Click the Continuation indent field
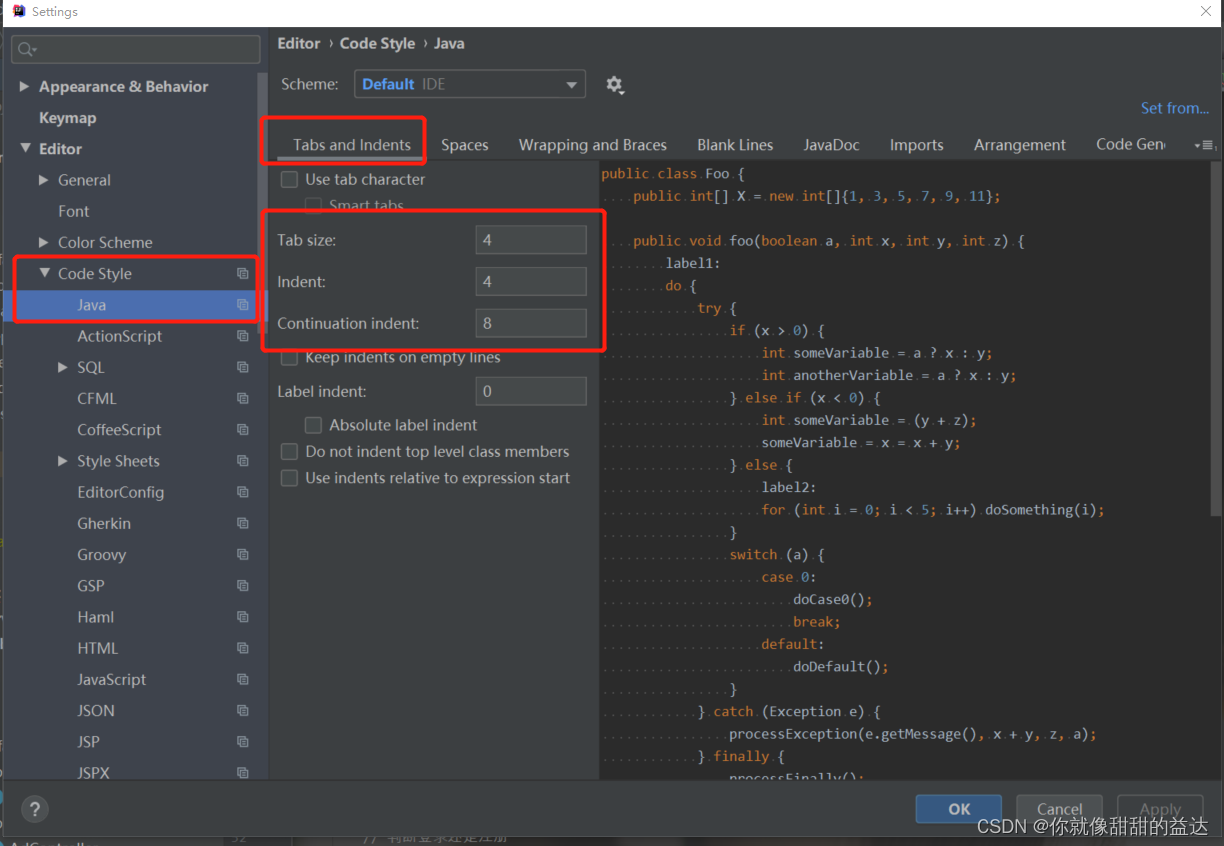 tap(531, 323)
